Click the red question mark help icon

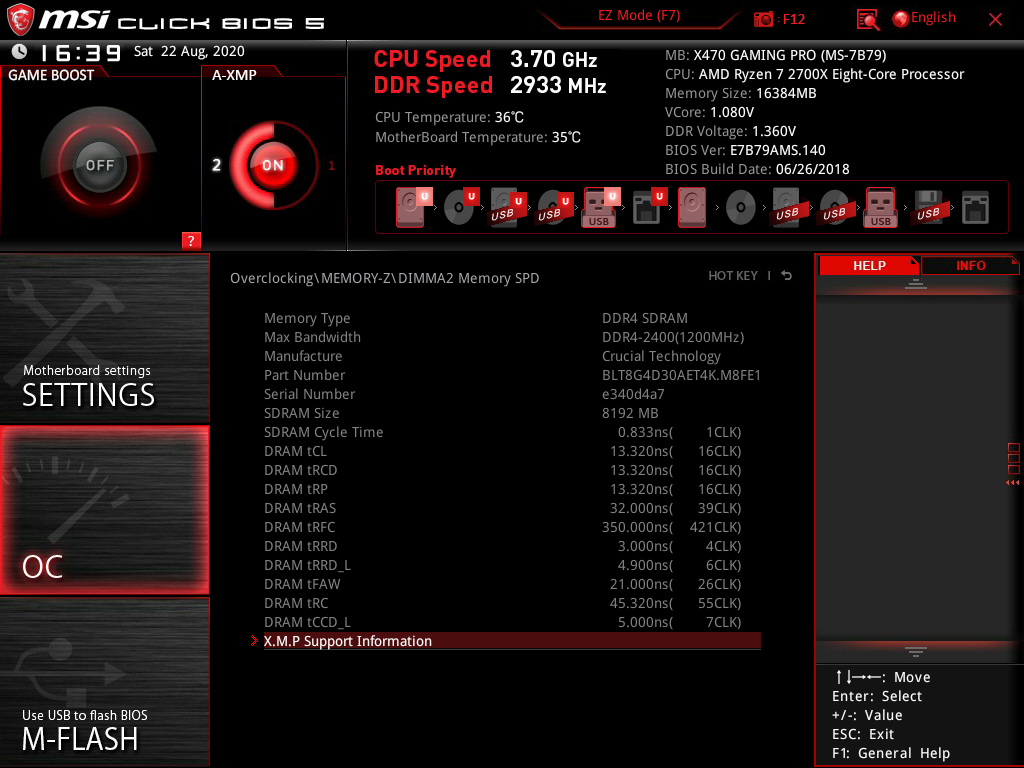click(x=191, y=240)
